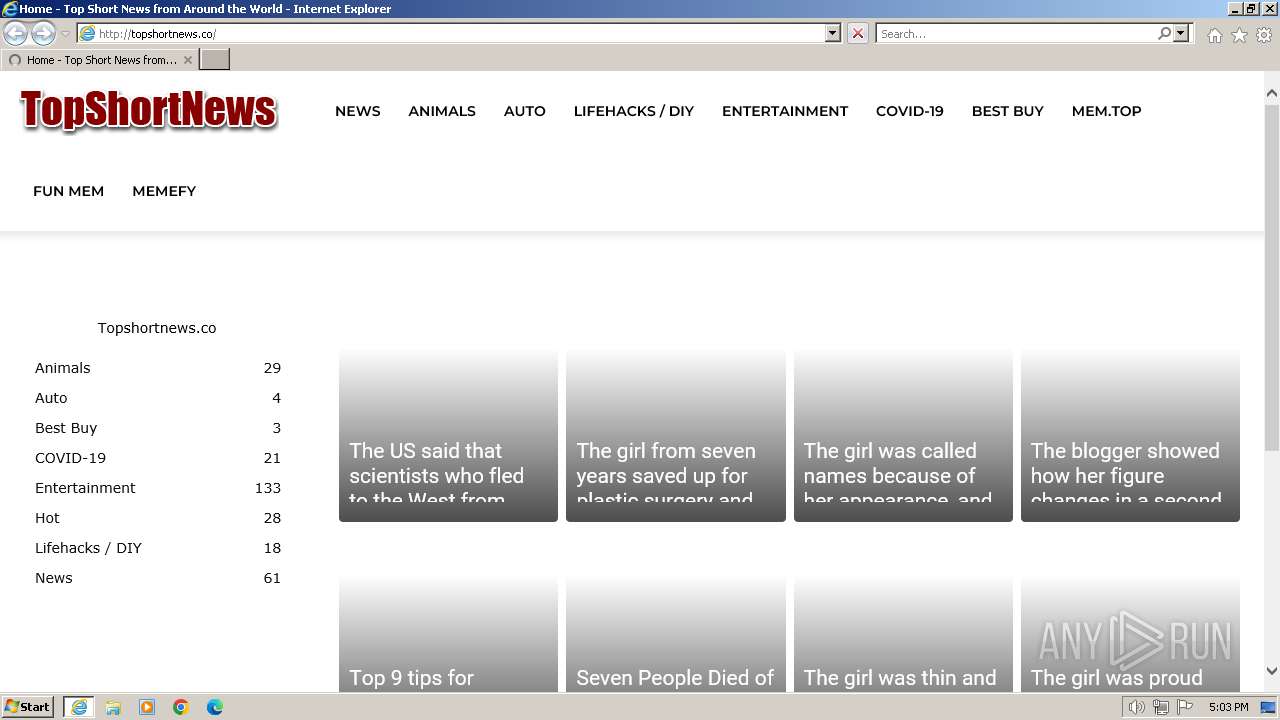Click the News category in sidebar

[x=54, y=578]
